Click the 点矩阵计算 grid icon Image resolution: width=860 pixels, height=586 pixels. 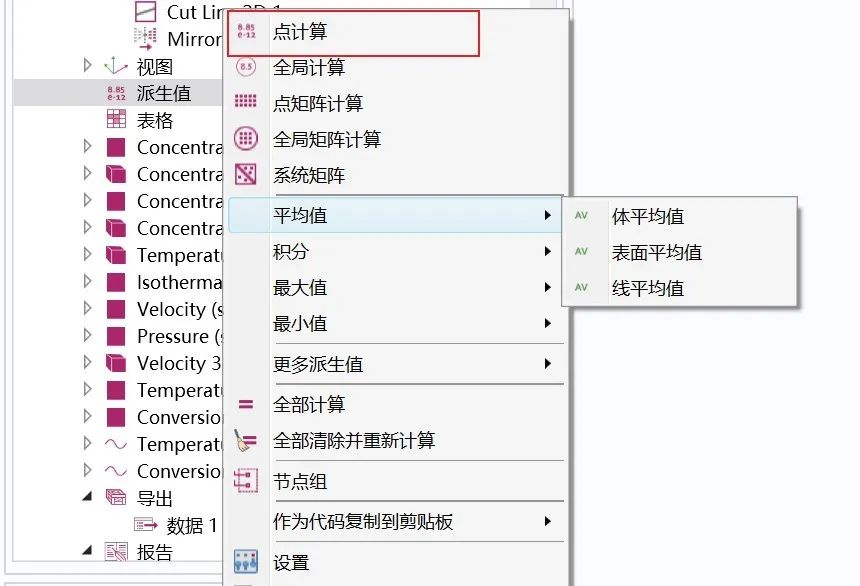click(x=248, y=101)
